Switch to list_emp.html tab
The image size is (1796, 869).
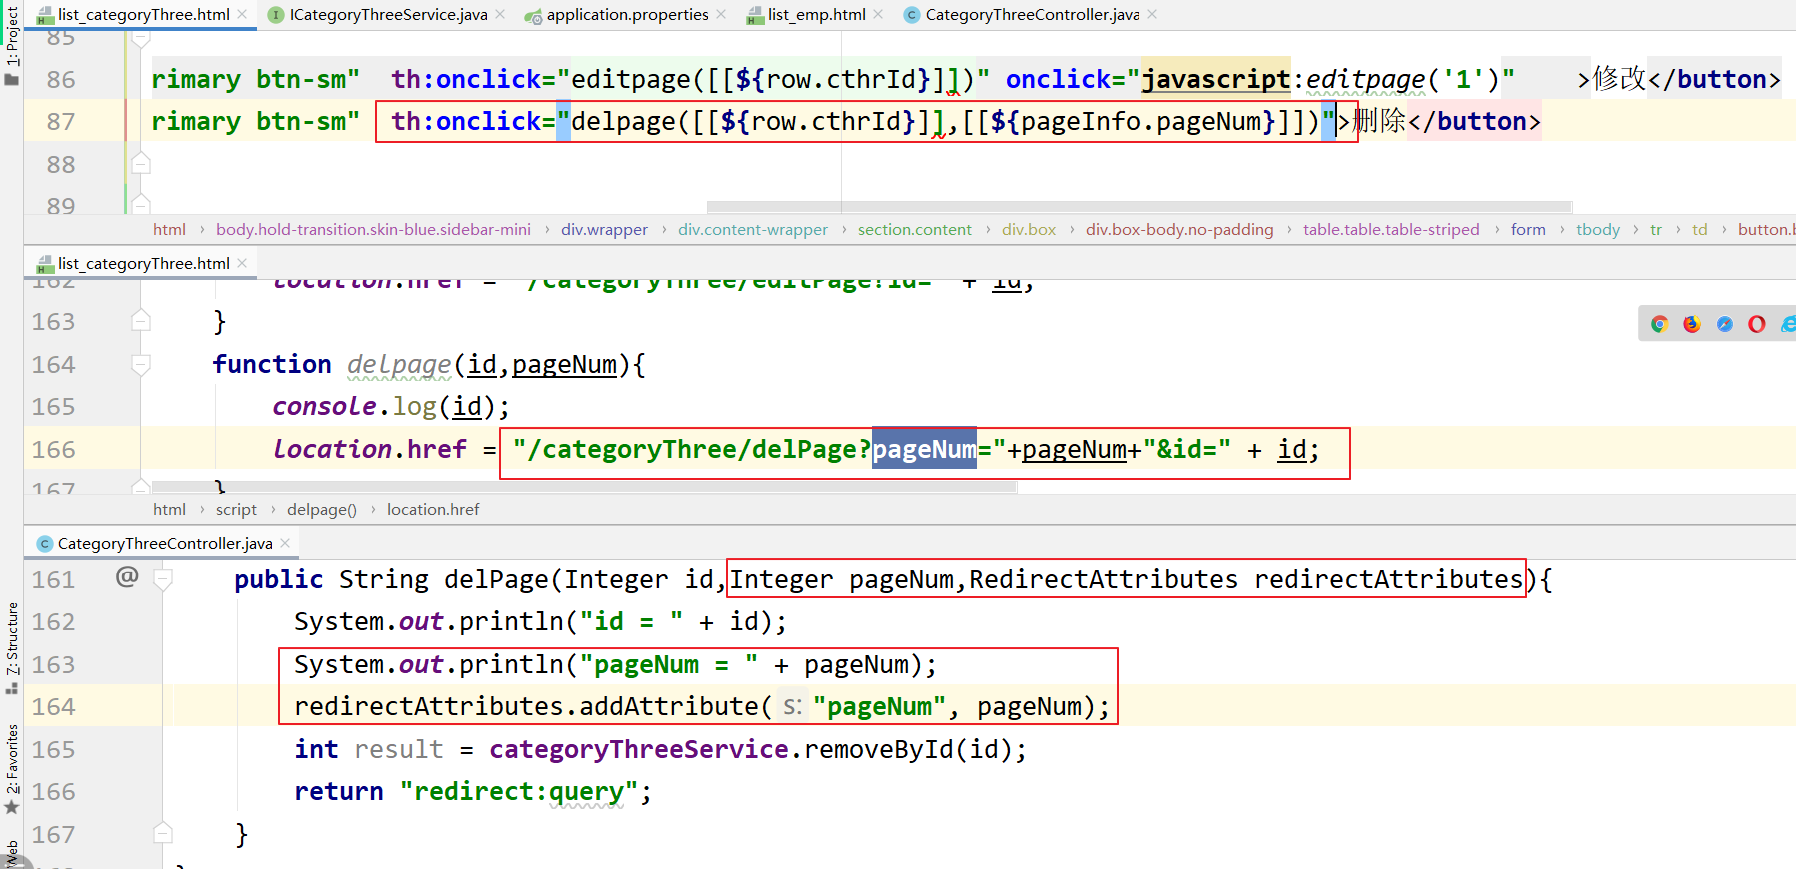coord(816,14)
